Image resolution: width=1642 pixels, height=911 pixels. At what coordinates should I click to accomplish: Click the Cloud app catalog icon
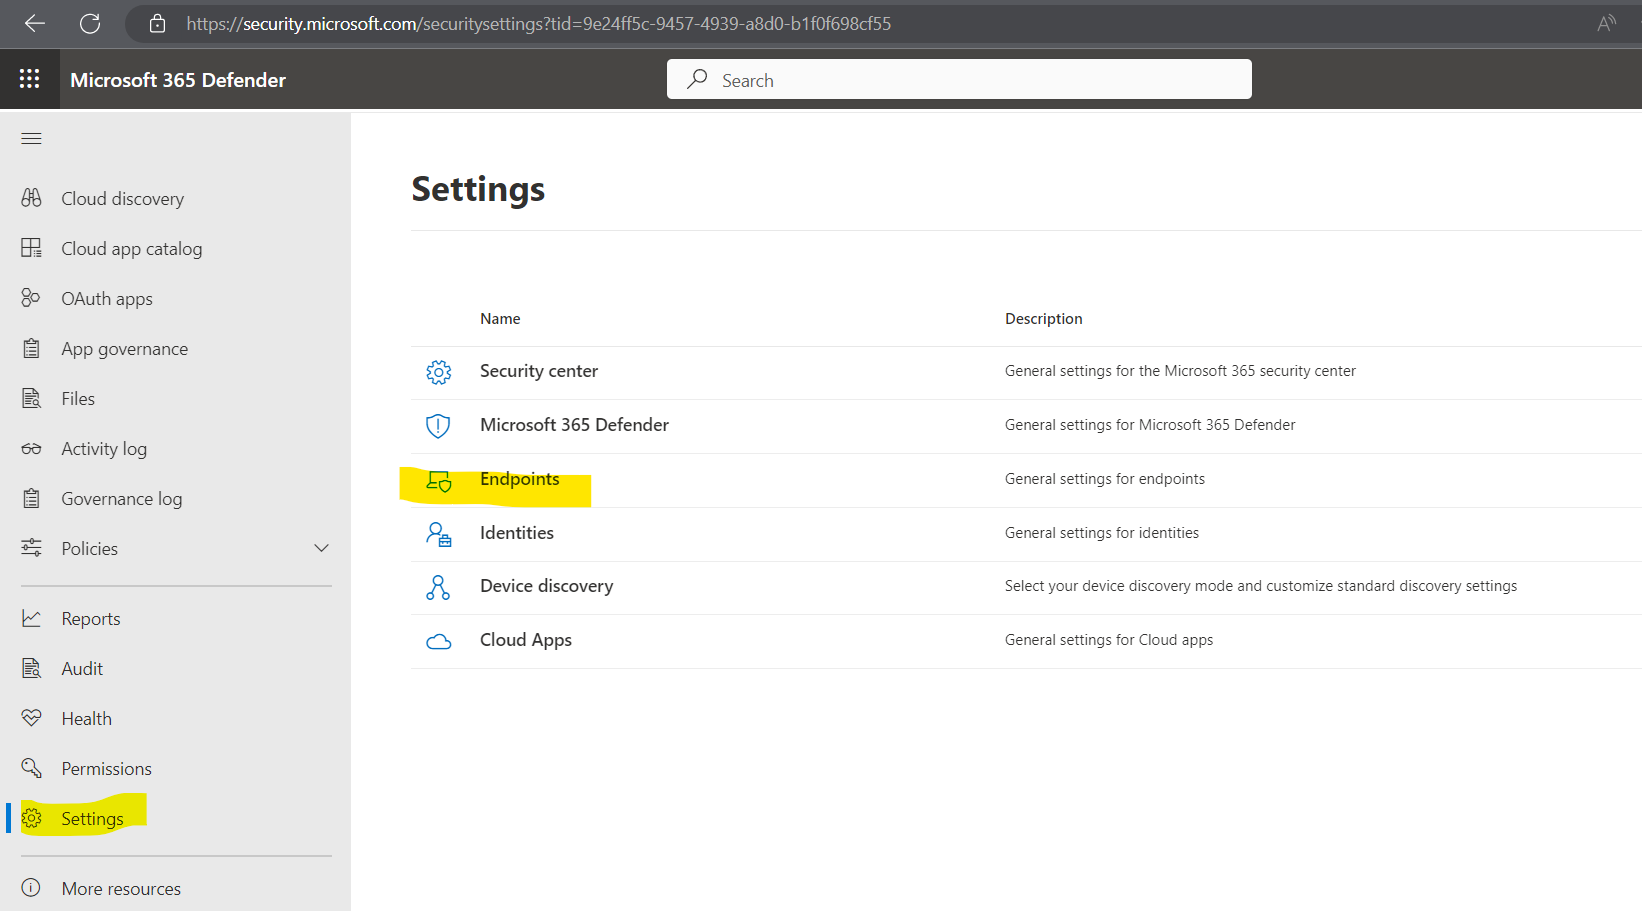click(32, 248)
